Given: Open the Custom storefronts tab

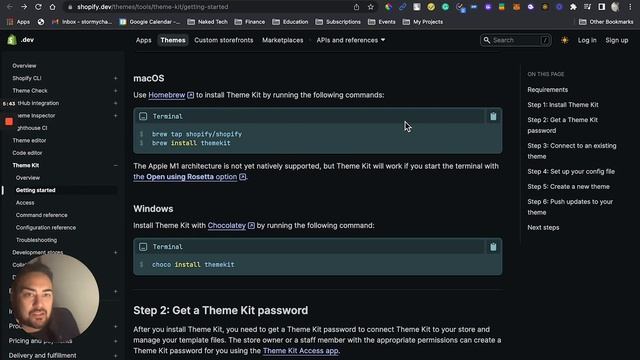Looking at the screenshot, I should pos(224,40).
